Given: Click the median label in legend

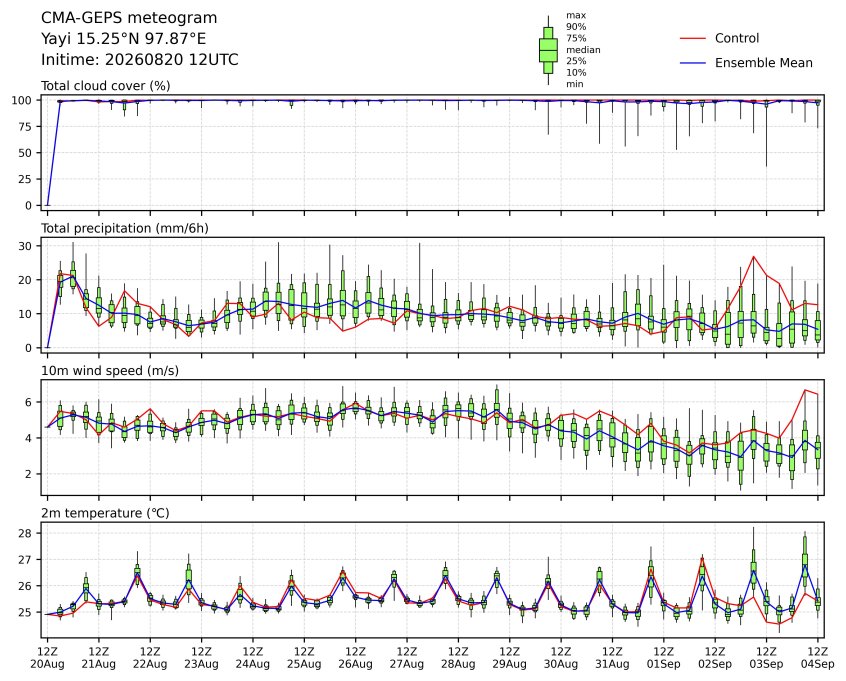Looking at the screenshot, I should (x=583, y=50).
